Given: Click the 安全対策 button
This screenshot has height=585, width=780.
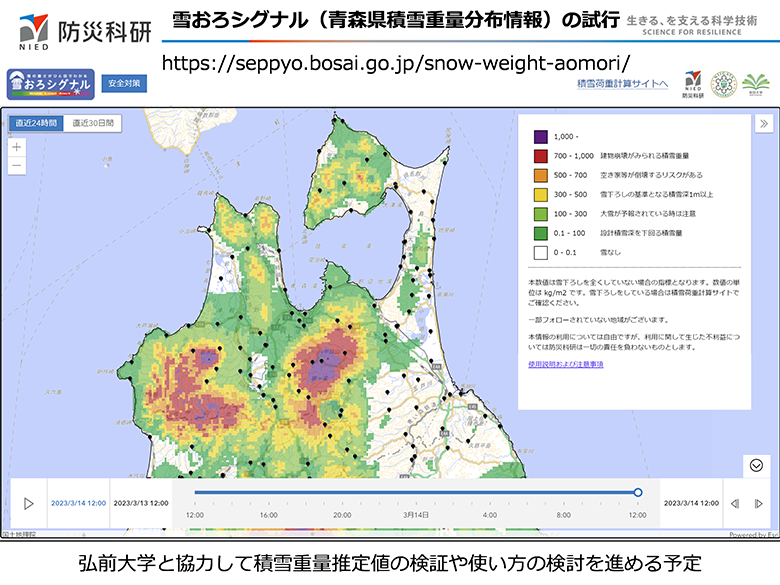Looking at the screenshot, I should (x=124, y=83).
